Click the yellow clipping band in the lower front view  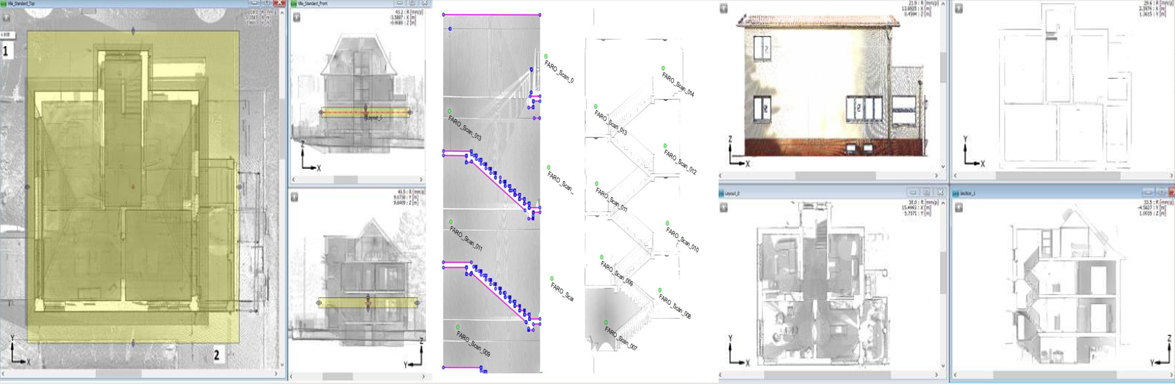[367, 303]
